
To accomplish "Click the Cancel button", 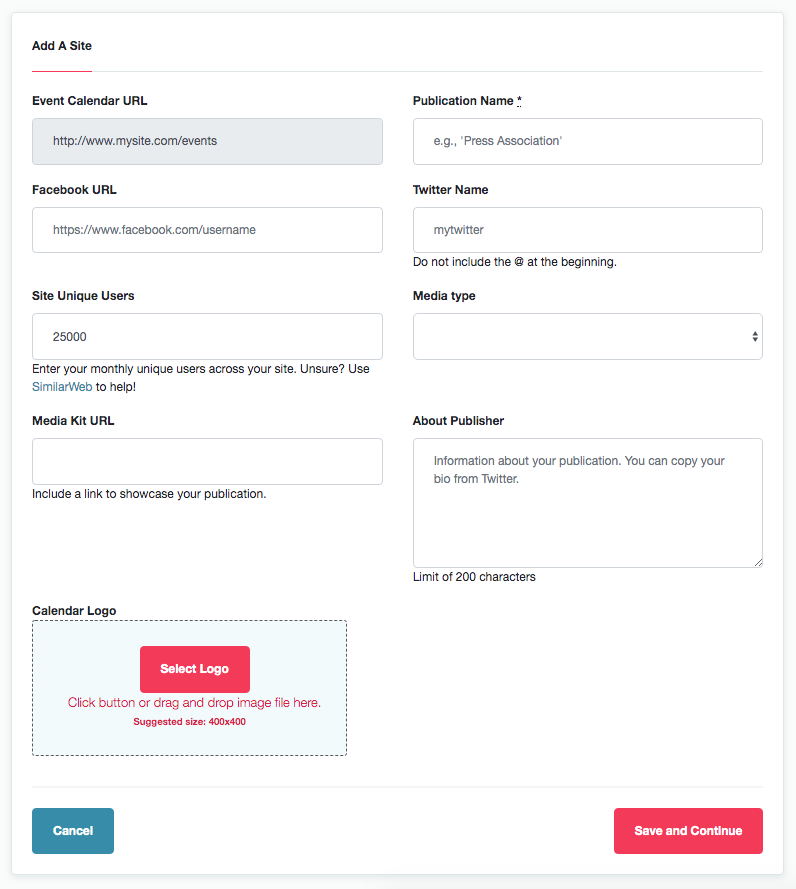I will tap(73, 831).
